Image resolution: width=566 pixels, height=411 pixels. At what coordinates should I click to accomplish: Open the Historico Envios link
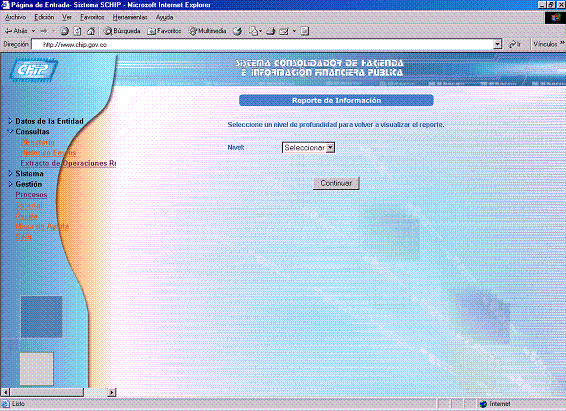coord(48,153)
